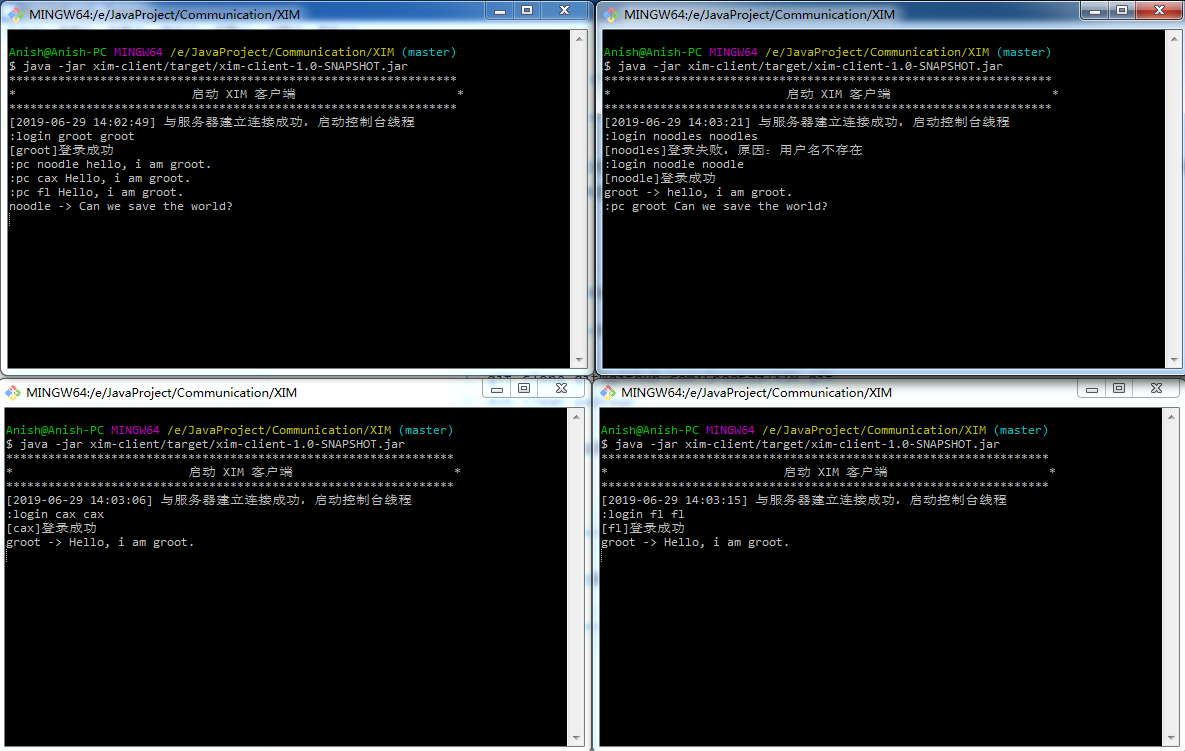Maximize the terminal where cax logged in
The image size is (1185, 751).
coord(524,388)
